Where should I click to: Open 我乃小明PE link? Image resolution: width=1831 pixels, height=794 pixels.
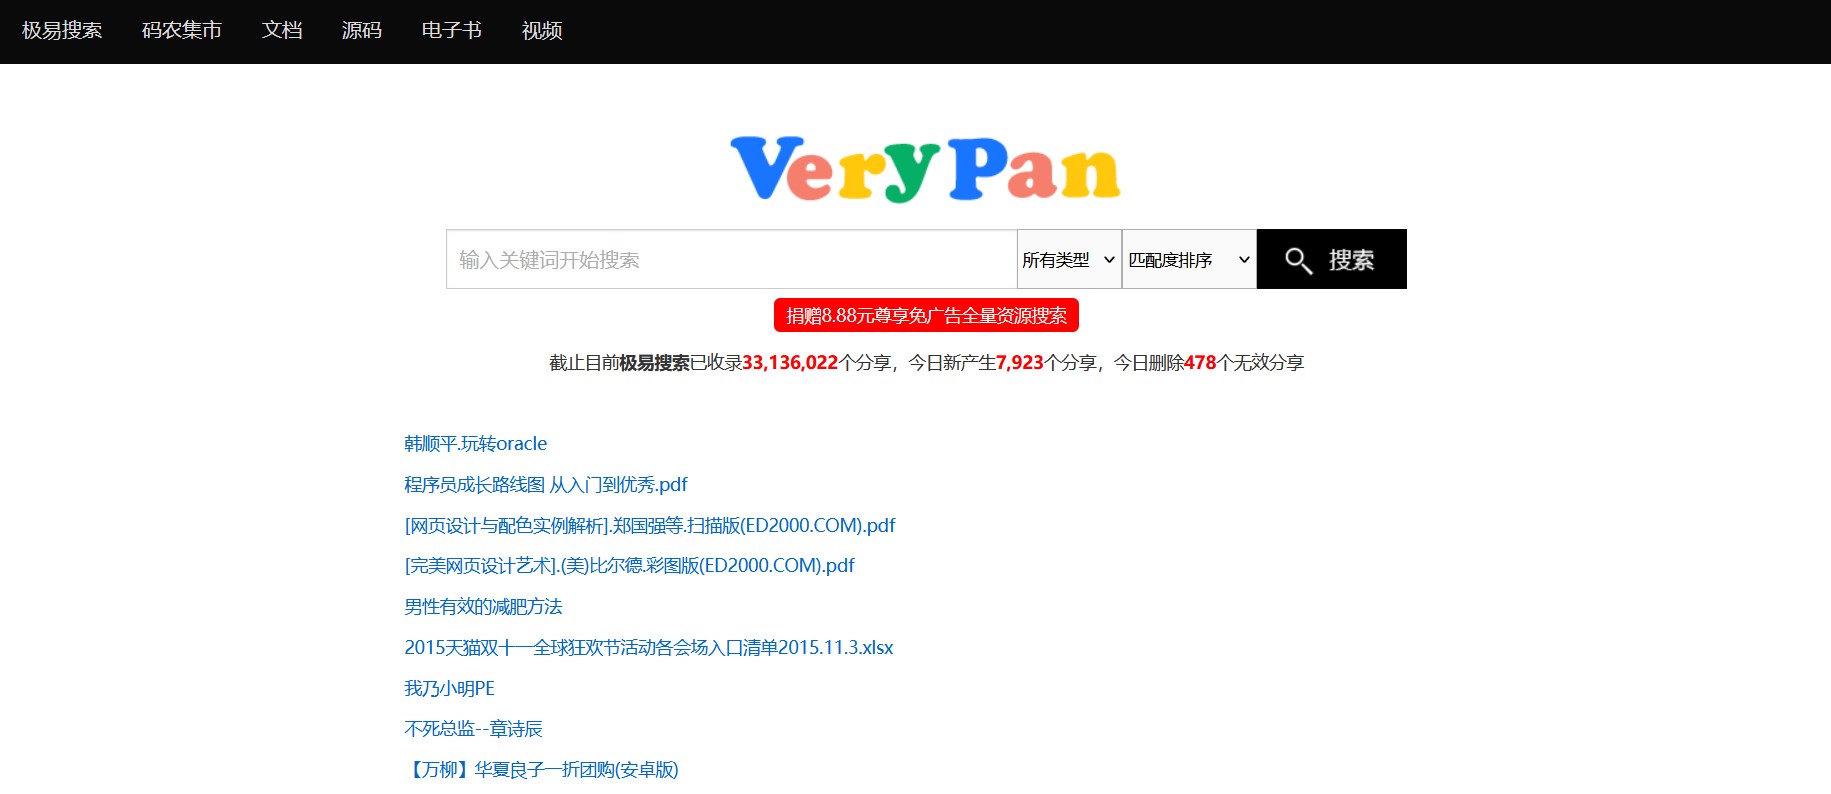point(450,688)
